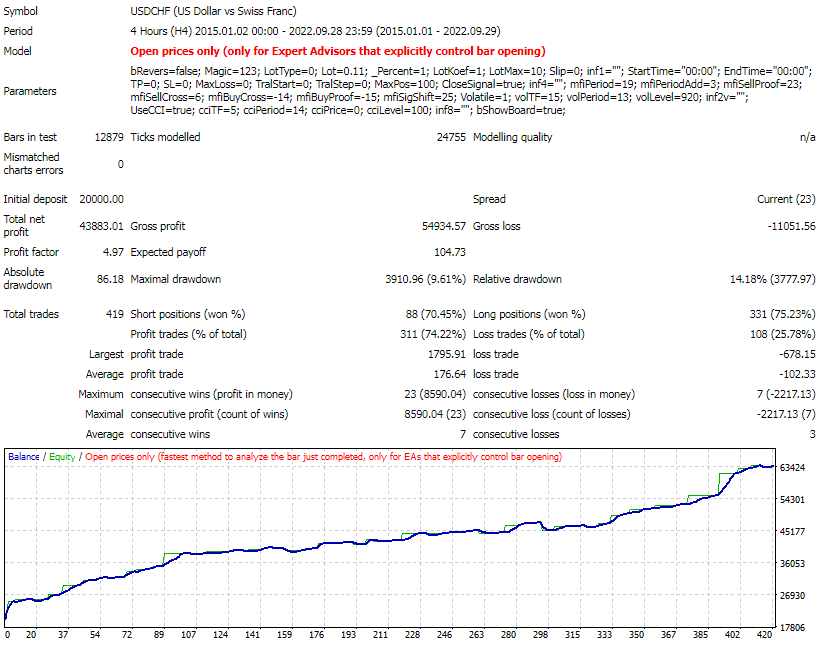This screenshot has width=824, height=645.
Task: Click the consecutive loss value -2217.13 (7)
Action: [786, 414]
